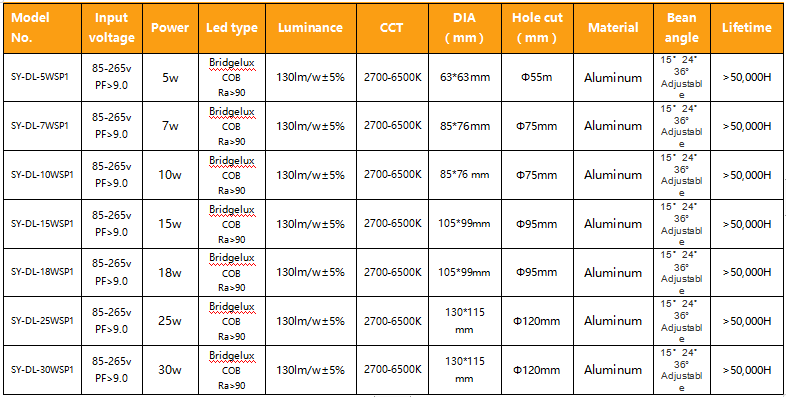Screen dimensions: 786x397
Task: Select the Input voltage header cell
Action: click(112, 28)
